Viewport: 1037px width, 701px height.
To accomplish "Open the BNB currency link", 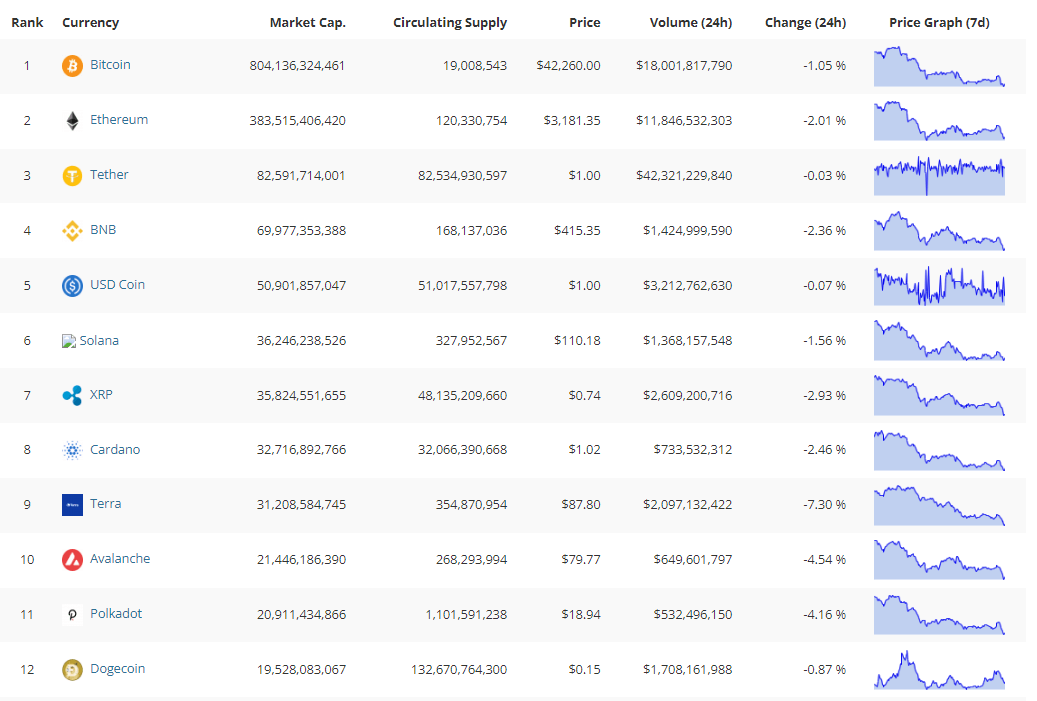I will tap(103, 229).
